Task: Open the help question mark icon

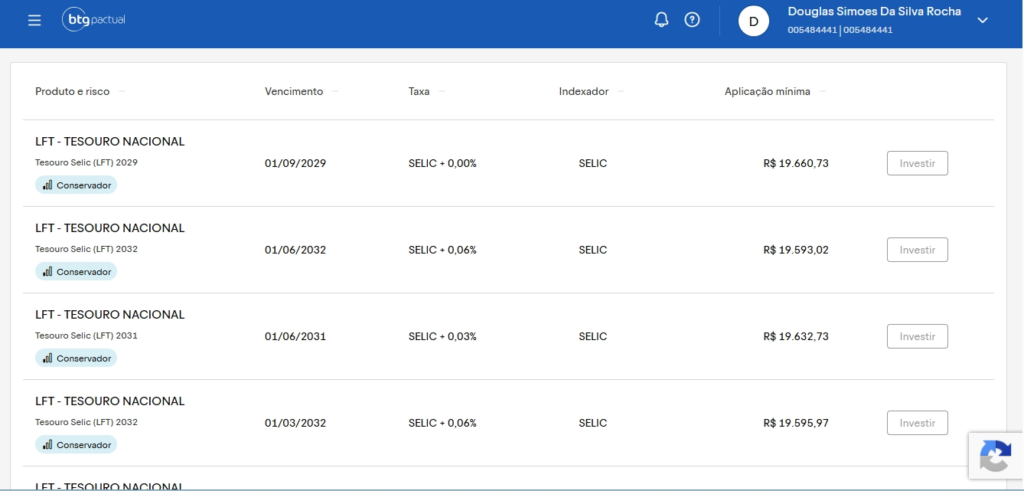Action: pyautogui.click(x=692, y=20)
